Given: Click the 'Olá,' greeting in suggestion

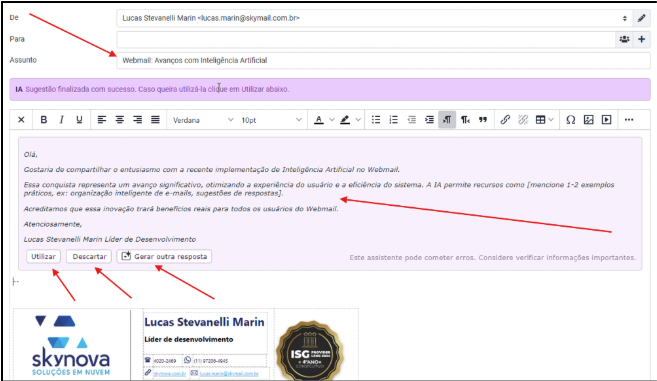Looking at the screenshot, I should click(x=31, y=154).
